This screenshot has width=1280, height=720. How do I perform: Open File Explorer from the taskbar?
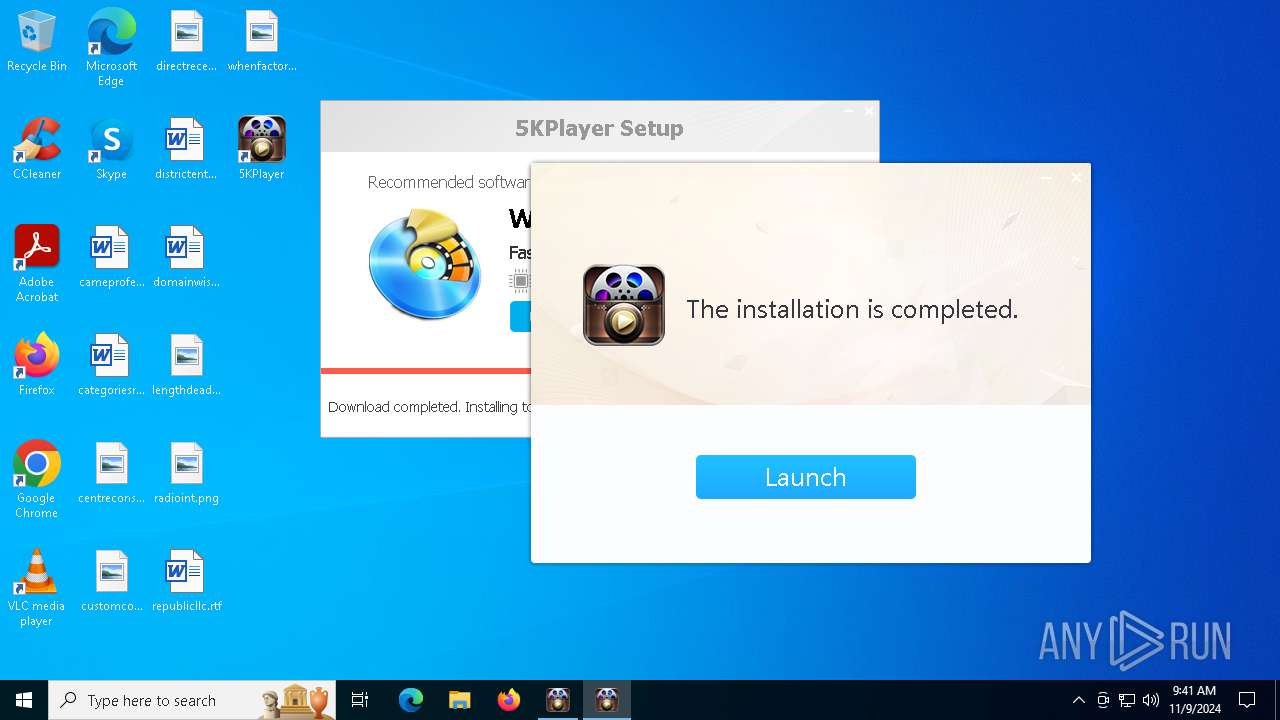click(x=460, y=700)
